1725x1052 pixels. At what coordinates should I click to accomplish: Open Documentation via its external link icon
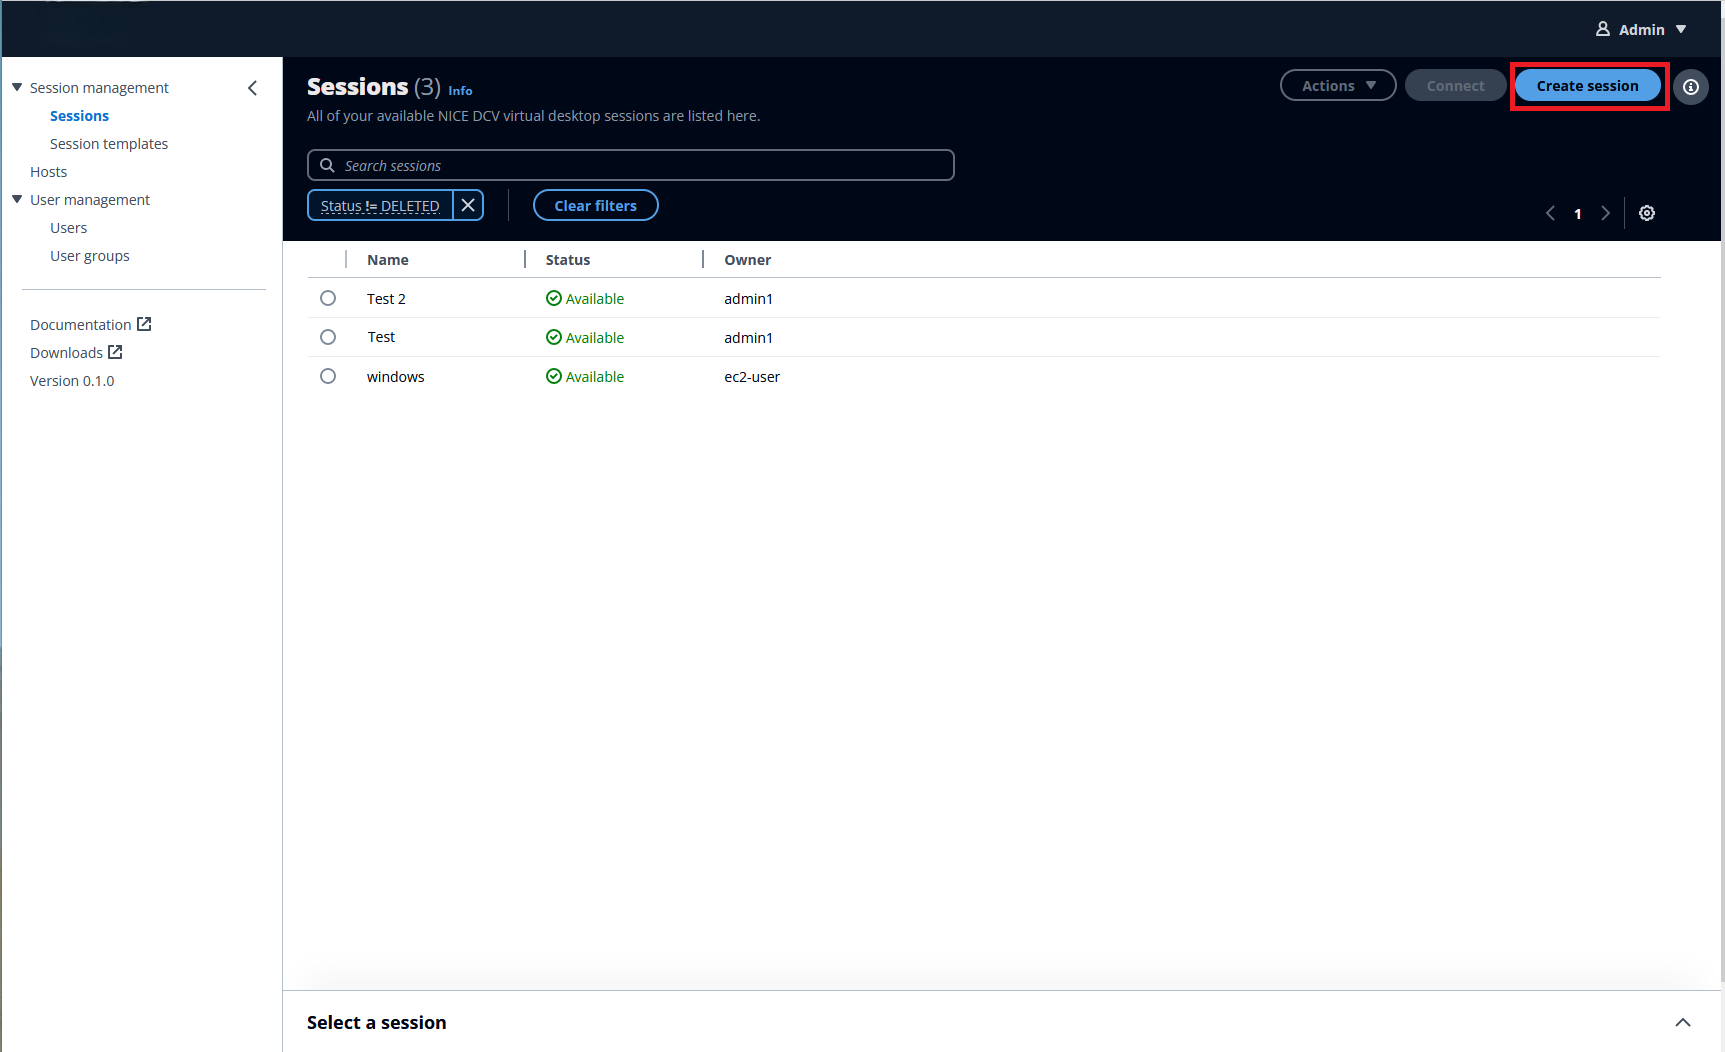(x=145, y=323)
